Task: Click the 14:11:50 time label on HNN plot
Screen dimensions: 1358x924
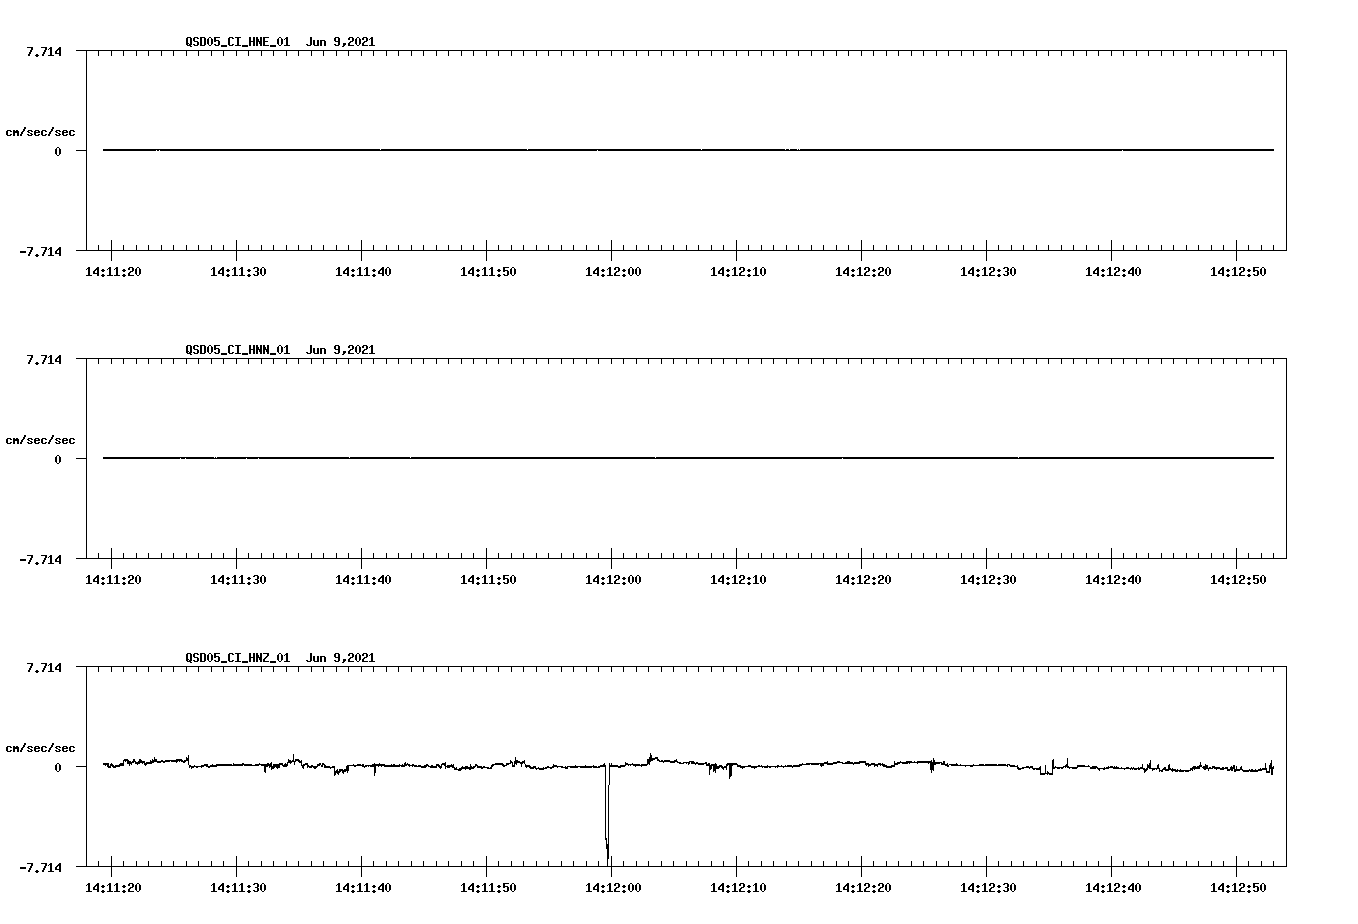Action: point(488,580)
